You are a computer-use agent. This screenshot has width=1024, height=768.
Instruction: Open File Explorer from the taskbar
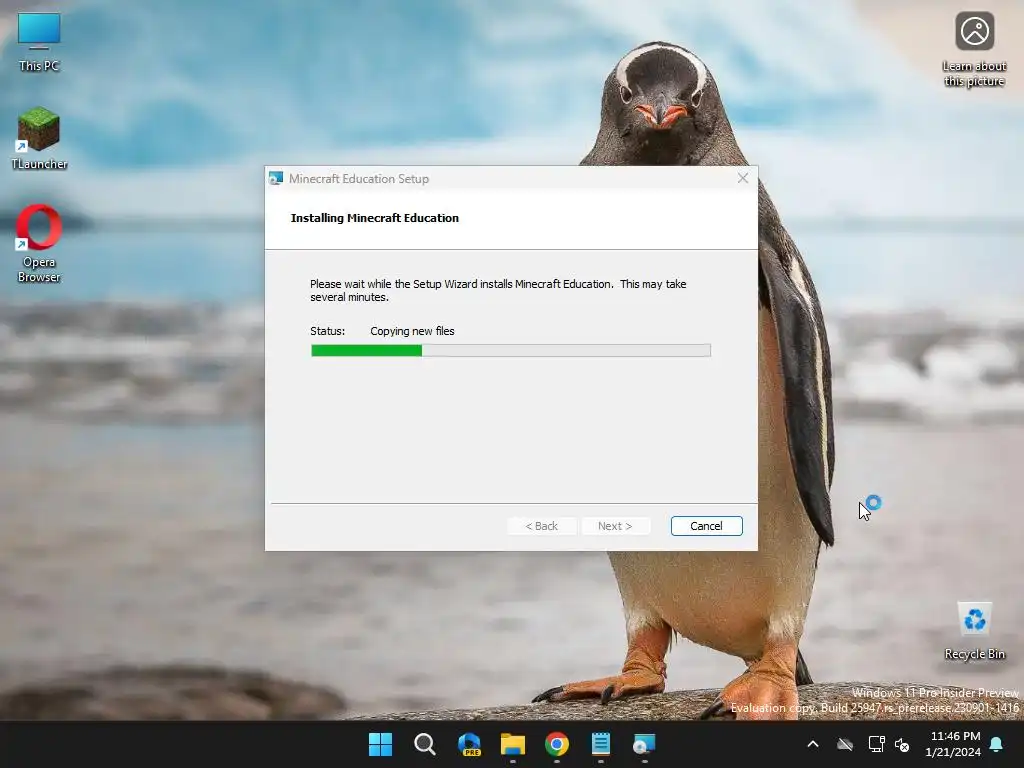[x=513, y=744]
